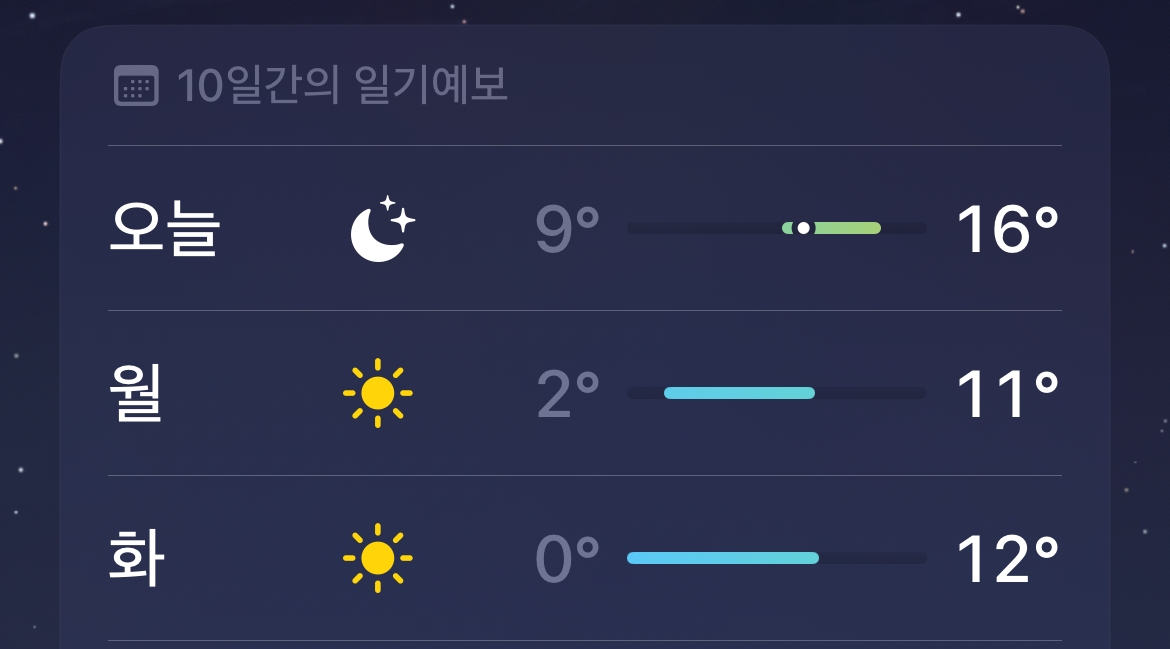1170x649 pixels.
Task: Click the dark unfilled part of Tuesday's bar
Action: pos(872,558)
